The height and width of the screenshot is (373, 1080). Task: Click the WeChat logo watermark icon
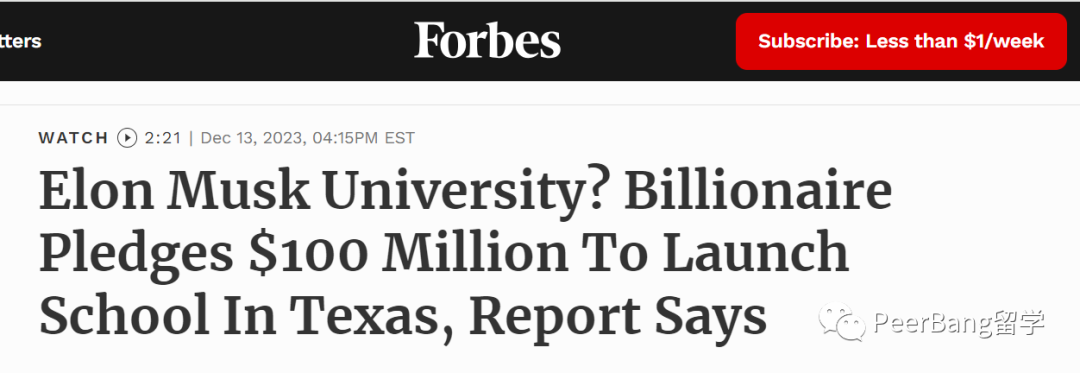[842, 321]
